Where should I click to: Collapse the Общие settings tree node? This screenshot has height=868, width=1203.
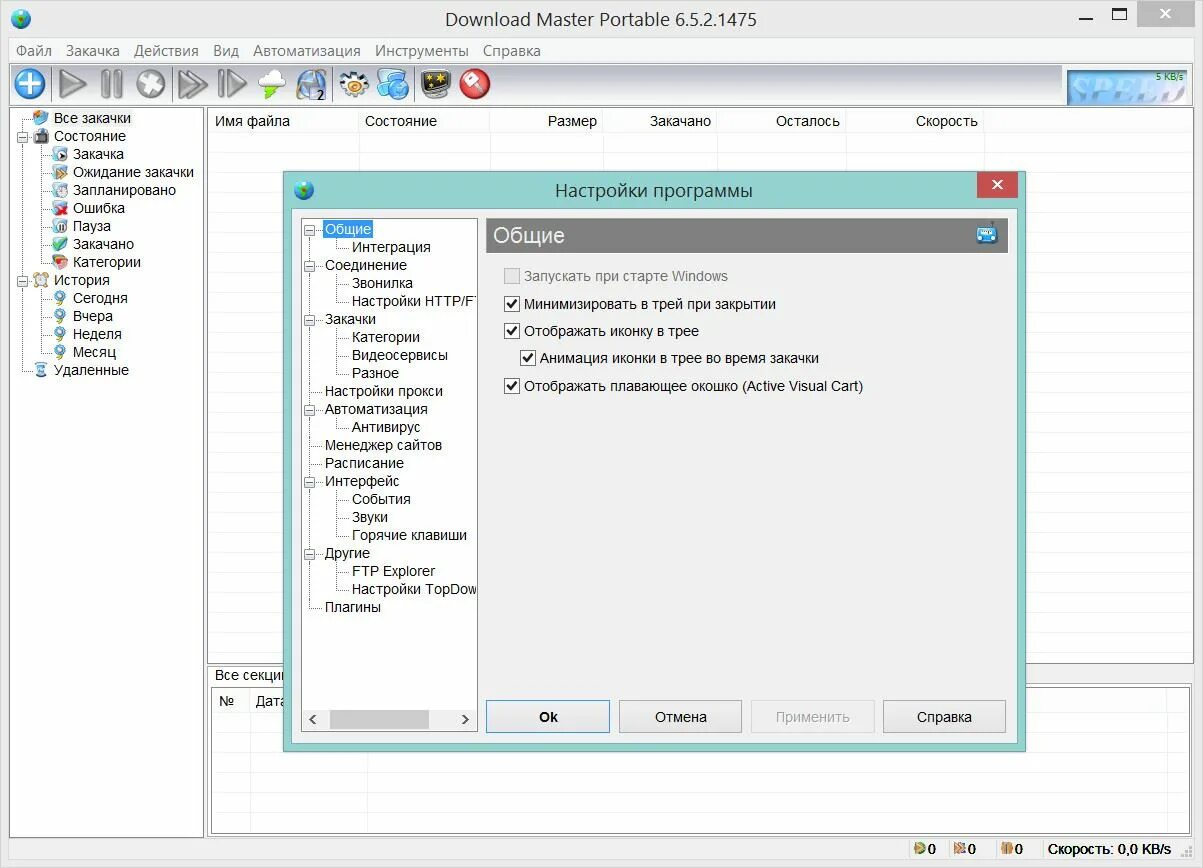coord(310,230)
